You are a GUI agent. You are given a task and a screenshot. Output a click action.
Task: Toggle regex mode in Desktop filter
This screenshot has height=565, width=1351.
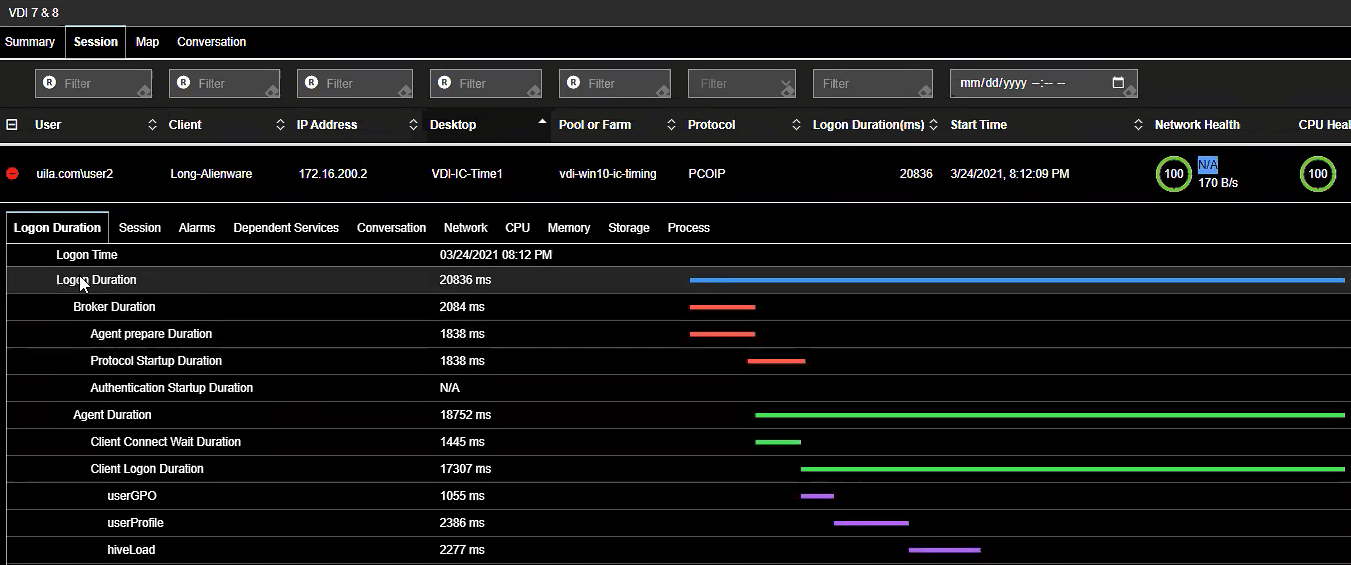tap(444, 83)
